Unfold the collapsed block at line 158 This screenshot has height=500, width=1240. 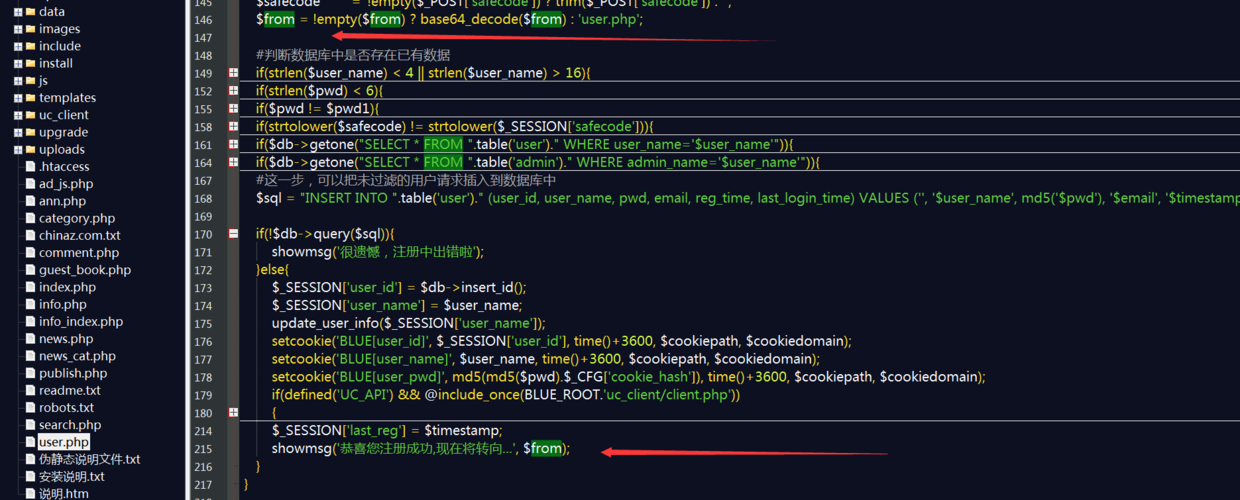[233, 127]
